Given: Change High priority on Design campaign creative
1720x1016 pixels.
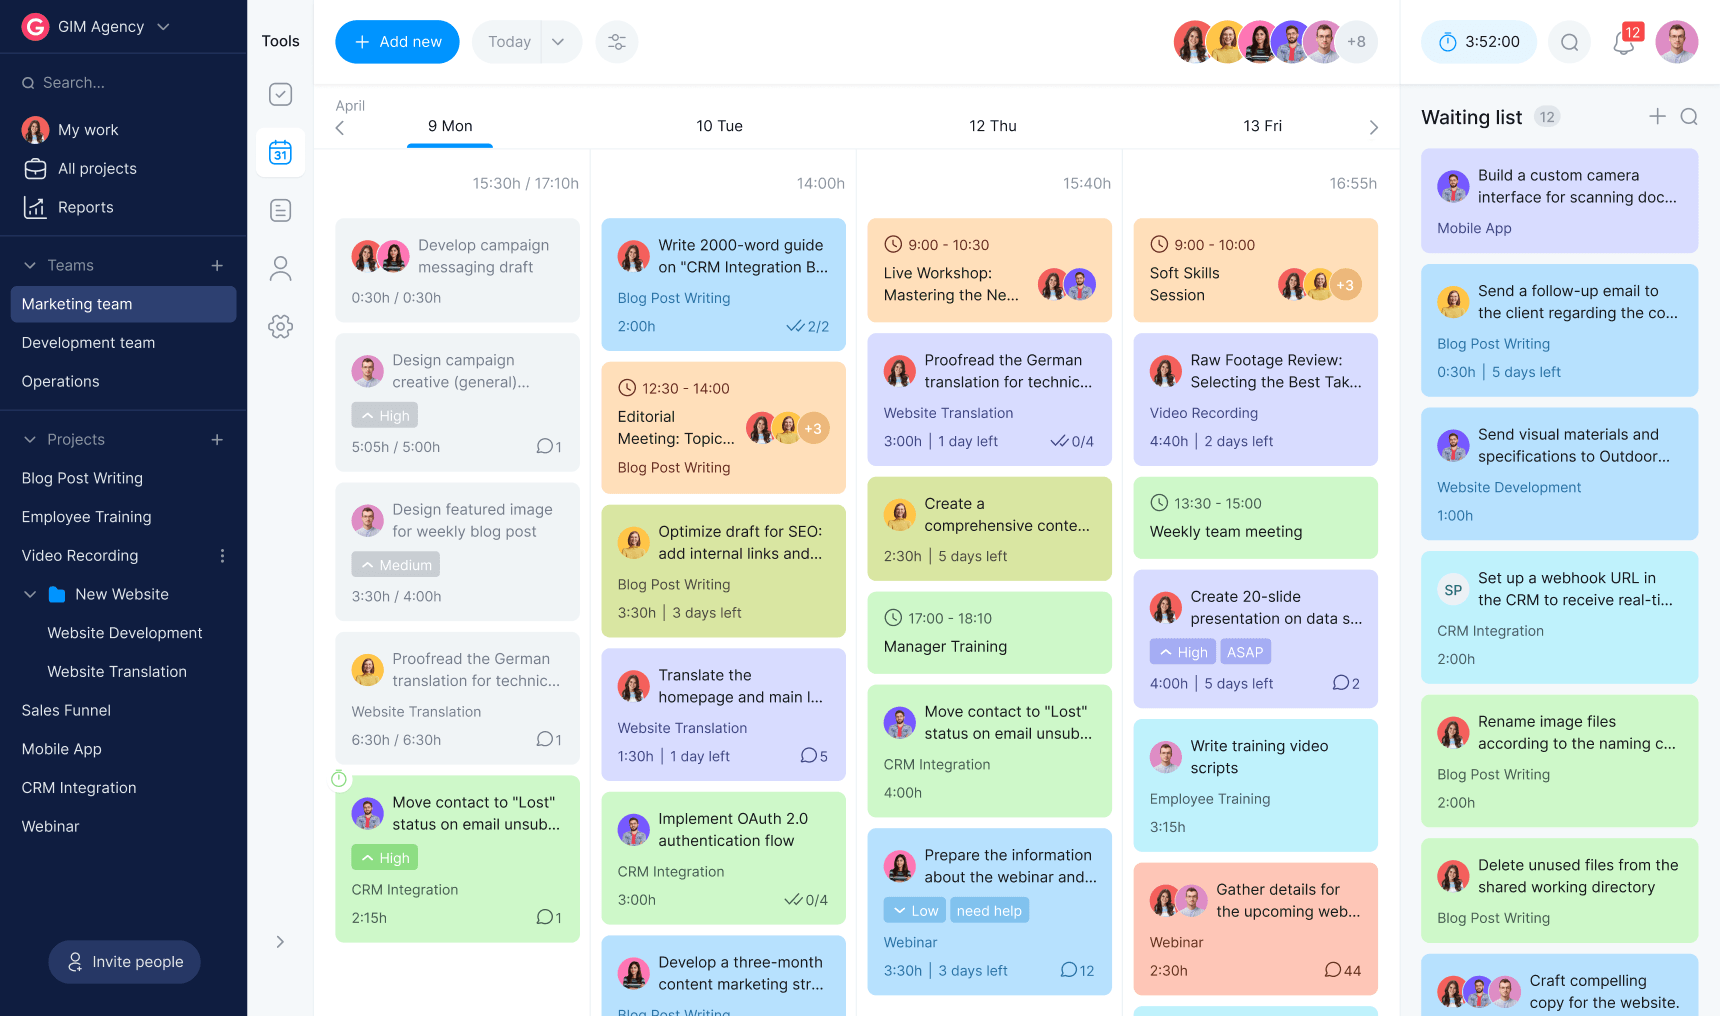Looking at the screenshot, I should pyautogui.click(x=385, y=415).
